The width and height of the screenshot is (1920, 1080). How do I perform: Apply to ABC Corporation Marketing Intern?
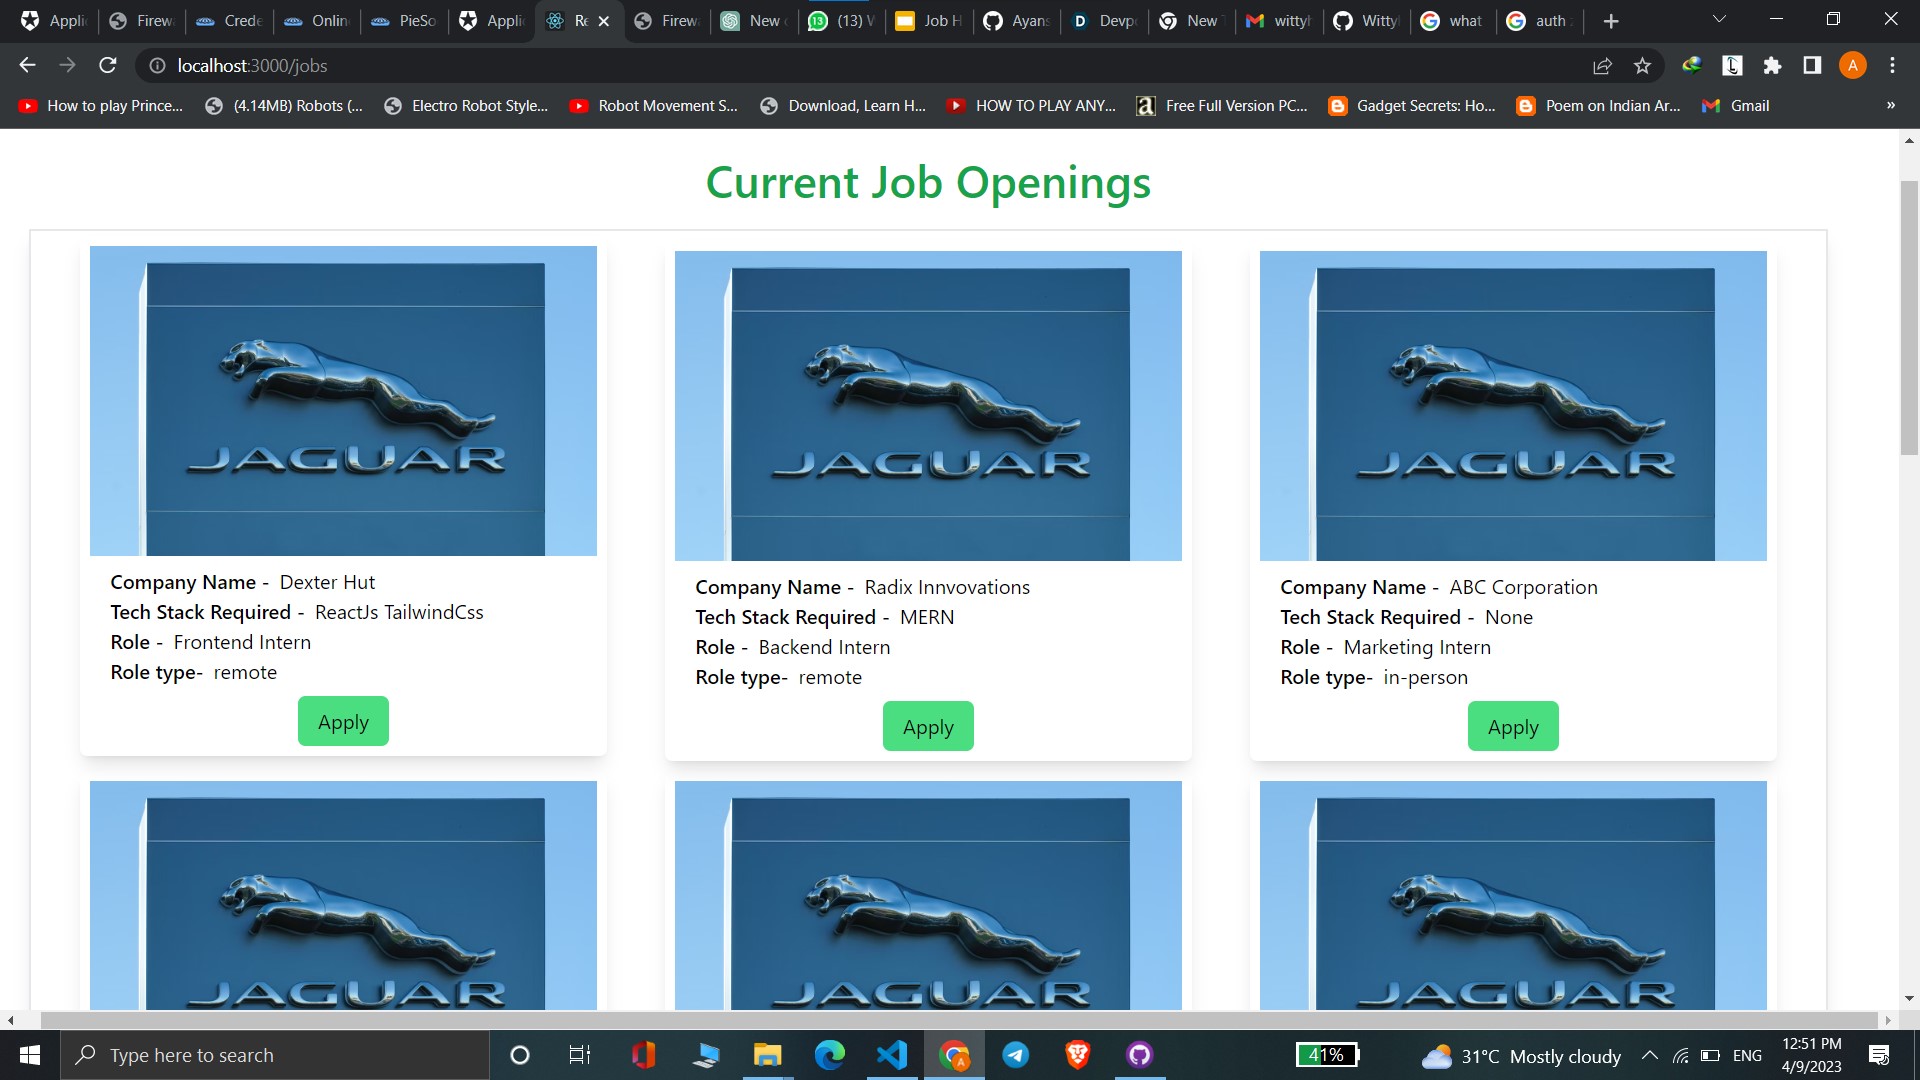(x=1512, y=726)
